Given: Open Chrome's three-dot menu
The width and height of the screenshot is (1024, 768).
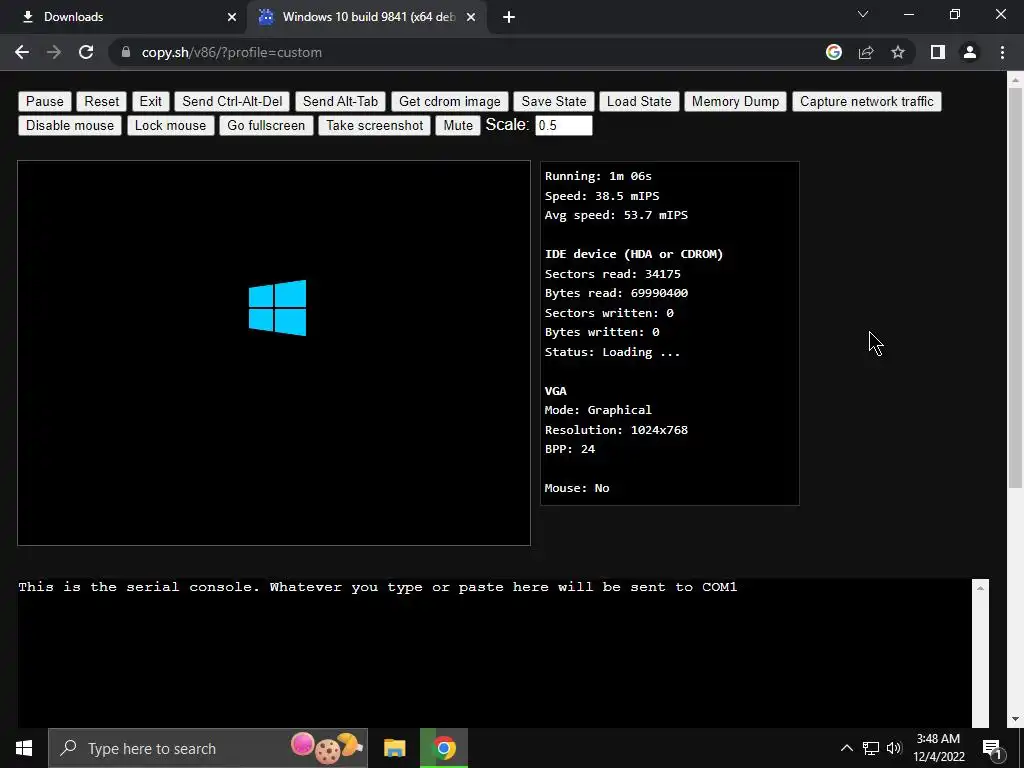Looking at the screenshot, I should tap(1002, 52).
